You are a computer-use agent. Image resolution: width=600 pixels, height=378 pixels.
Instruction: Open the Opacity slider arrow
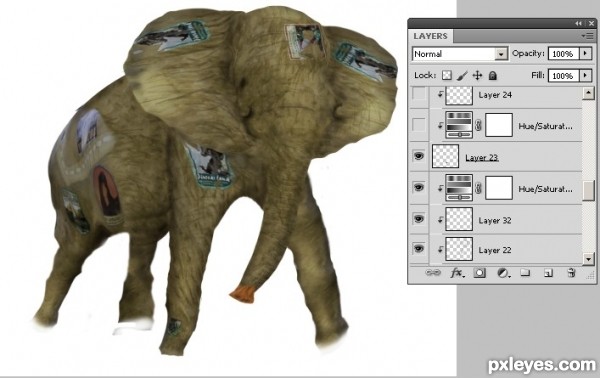(x=585, y=54)
